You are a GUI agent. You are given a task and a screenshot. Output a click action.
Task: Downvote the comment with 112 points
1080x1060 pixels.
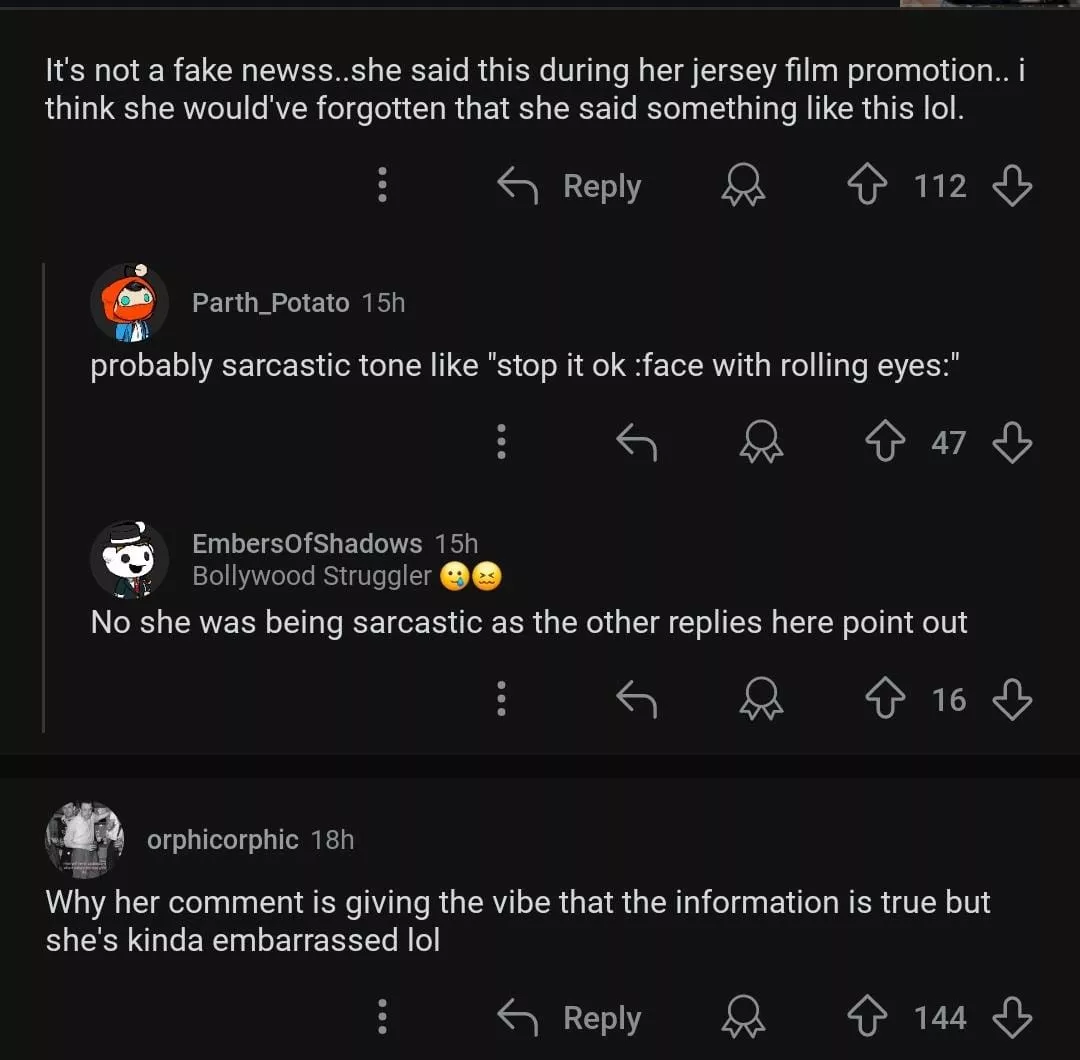pos(1011,186)
